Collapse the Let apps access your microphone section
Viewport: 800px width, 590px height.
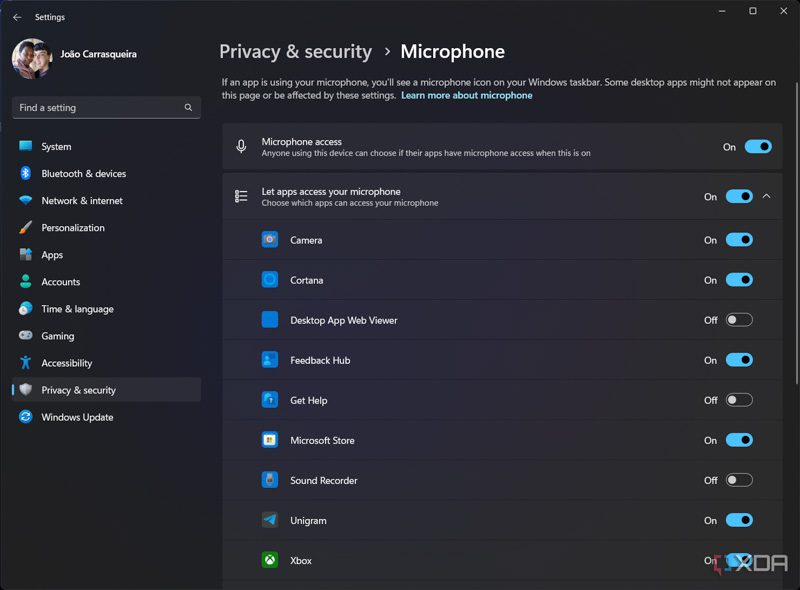(x=766, y=196)
